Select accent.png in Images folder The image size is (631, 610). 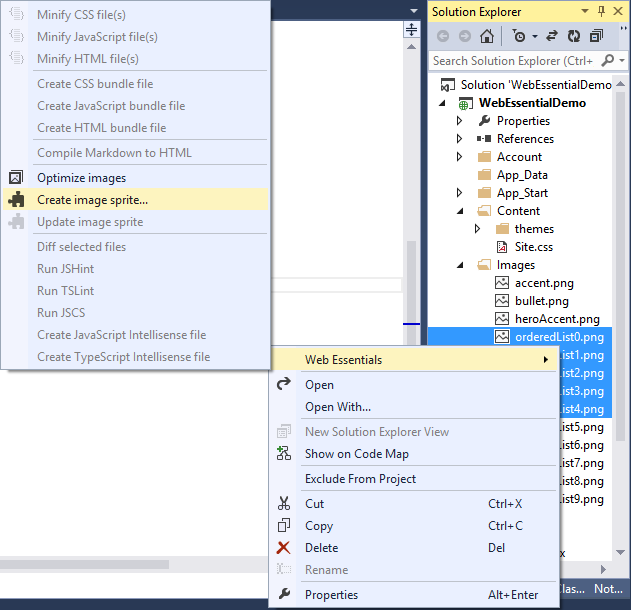pyautogui.click(x=544, y=283)
